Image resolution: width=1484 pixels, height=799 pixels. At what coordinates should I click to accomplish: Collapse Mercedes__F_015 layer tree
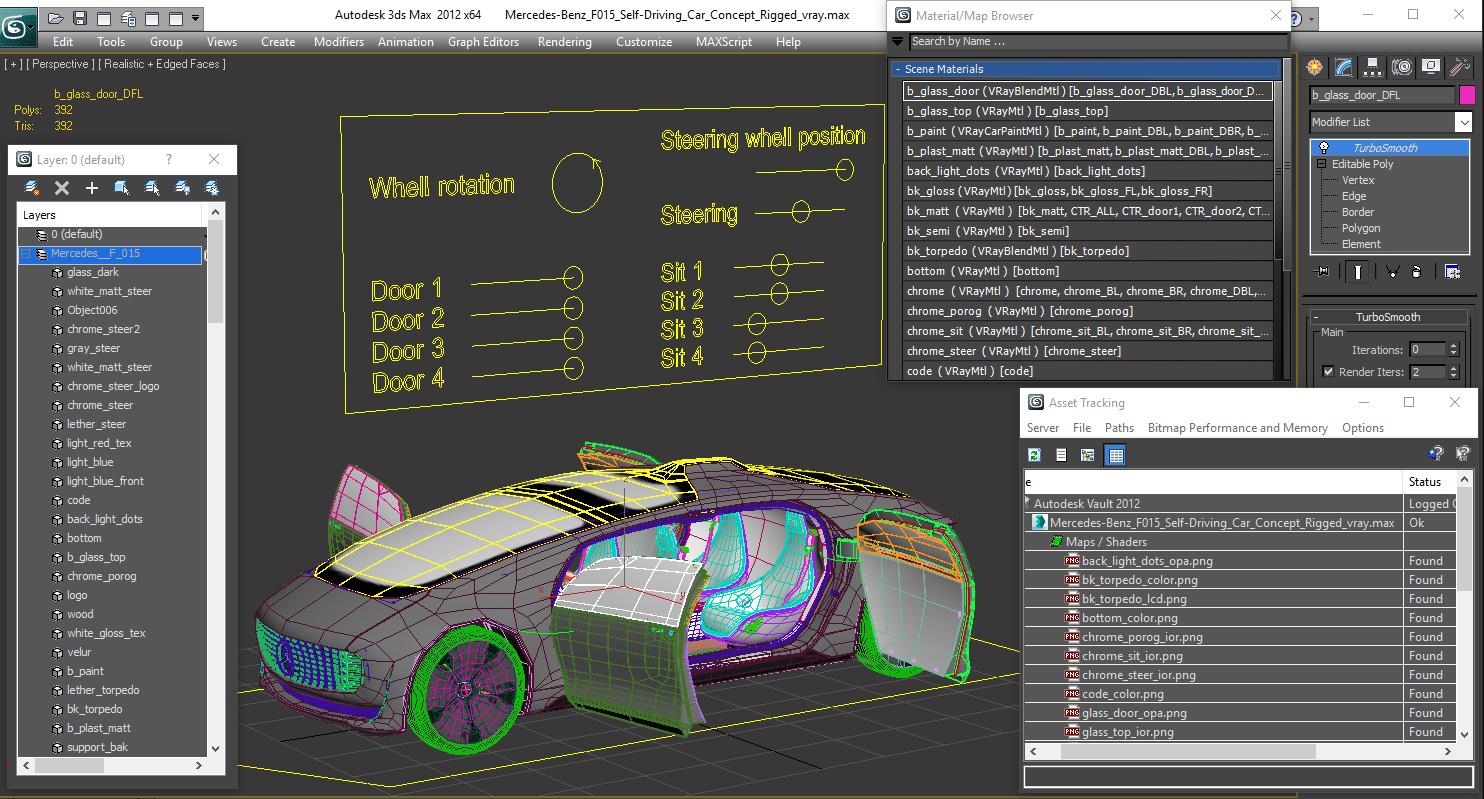coord(26,254)
